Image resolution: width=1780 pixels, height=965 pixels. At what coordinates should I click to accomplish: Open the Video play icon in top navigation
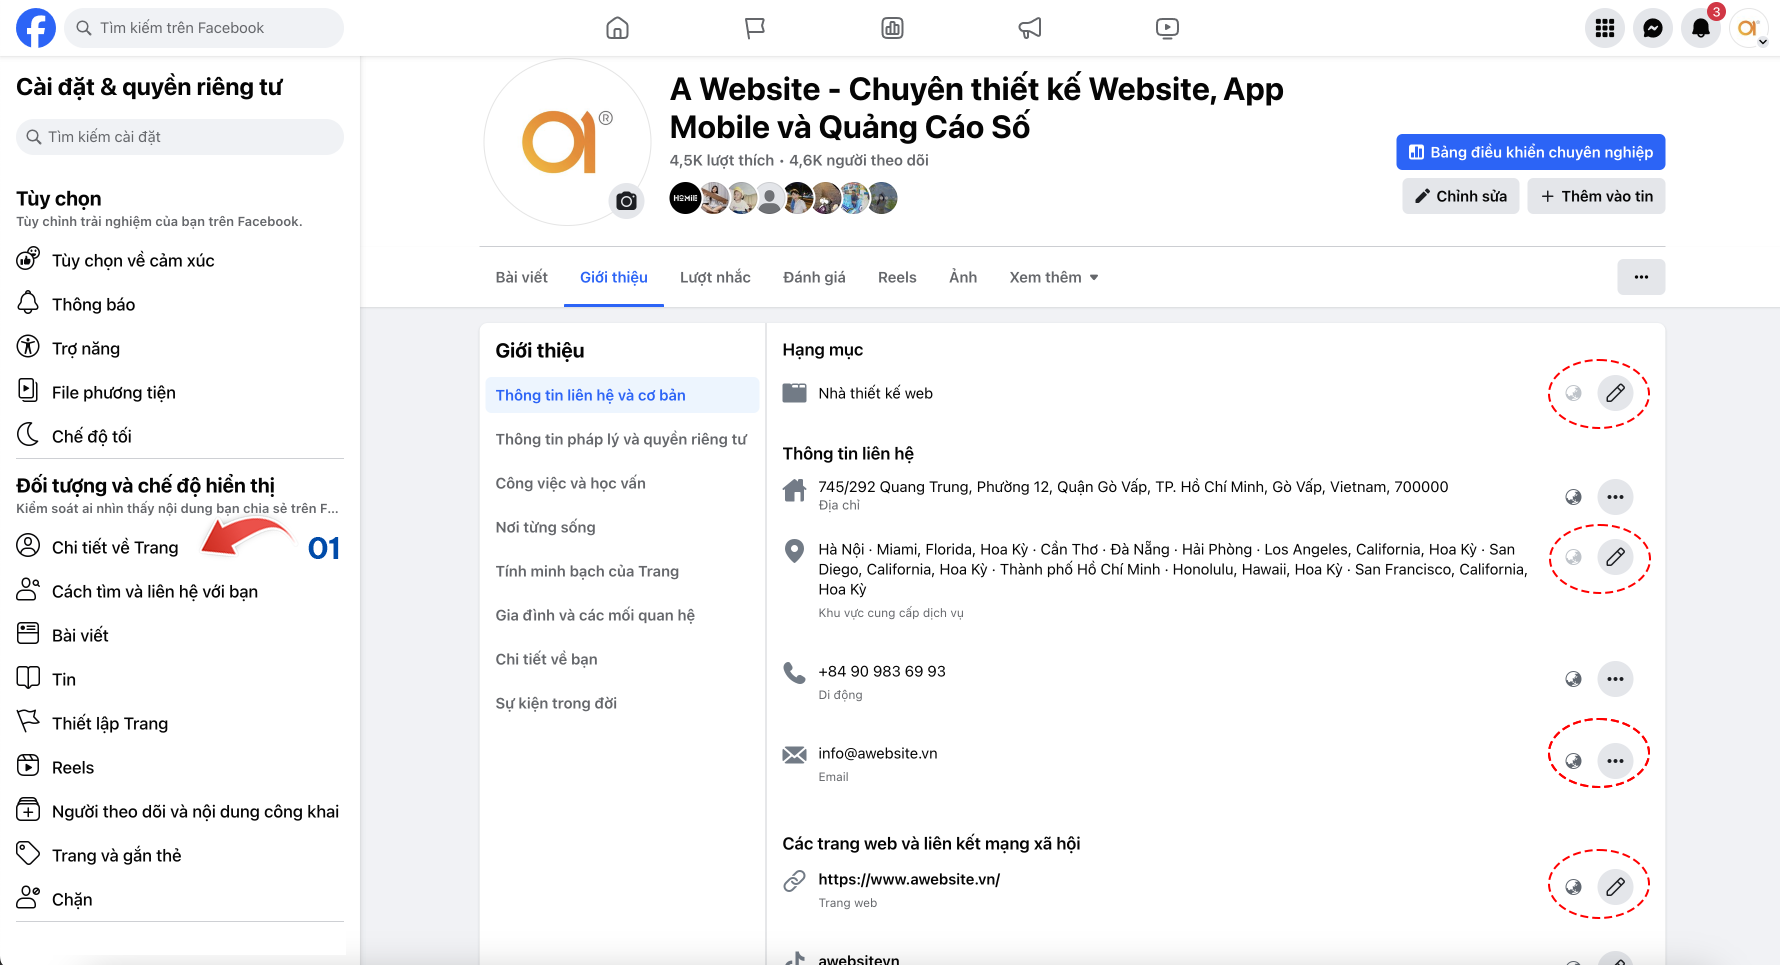coord(1167,28)
